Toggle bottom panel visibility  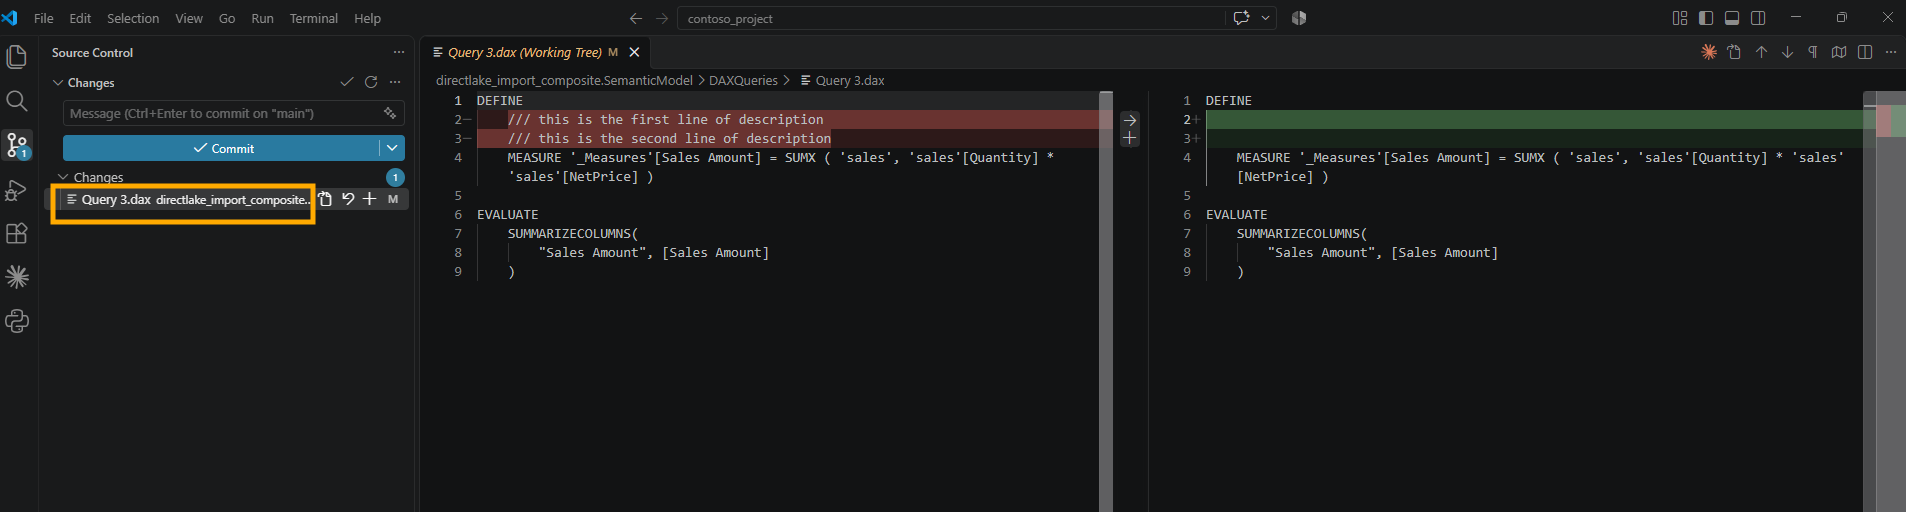click(x=1732, y=18)
